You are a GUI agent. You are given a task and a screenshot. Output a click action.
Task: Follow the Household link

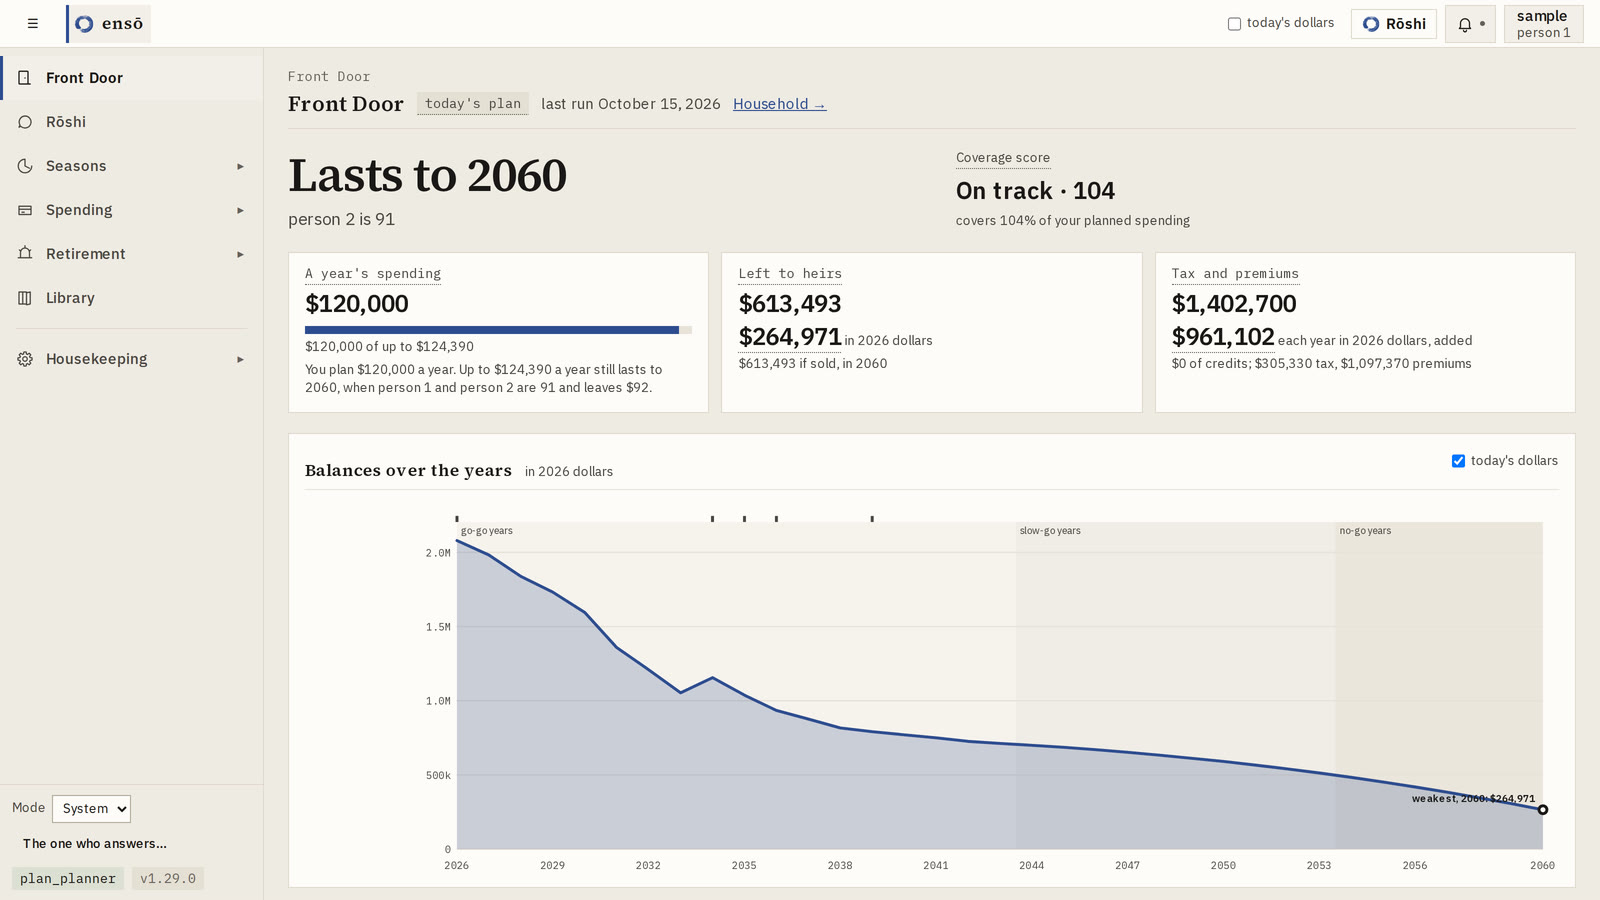[779, 104]
